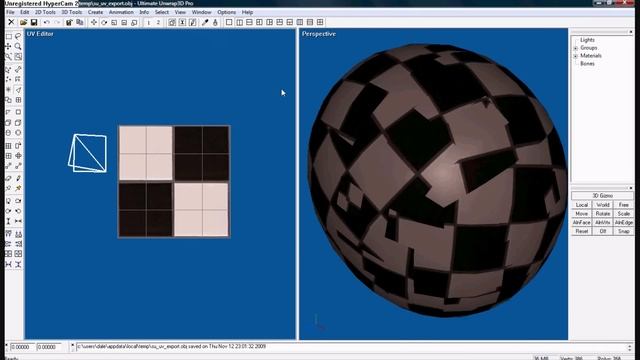Viewport: 640px width, 360px height.
Task: Click the gizmo Reset button
Action: [582, 231]
